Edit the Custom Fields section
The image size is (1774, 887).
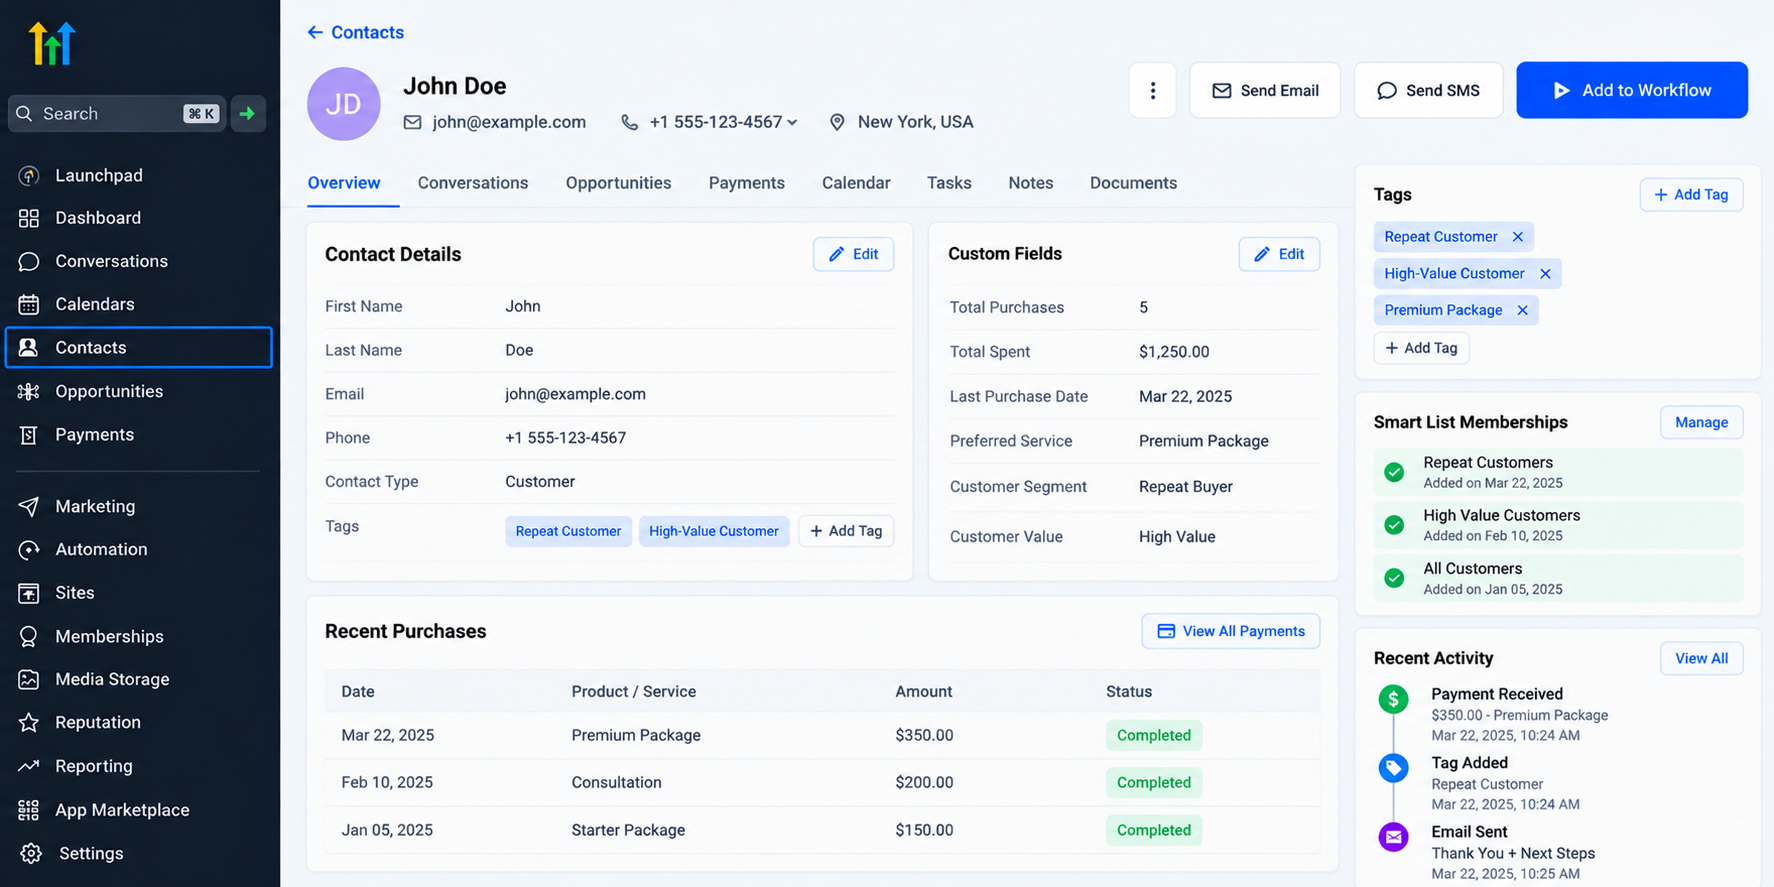click(1279, 254)
